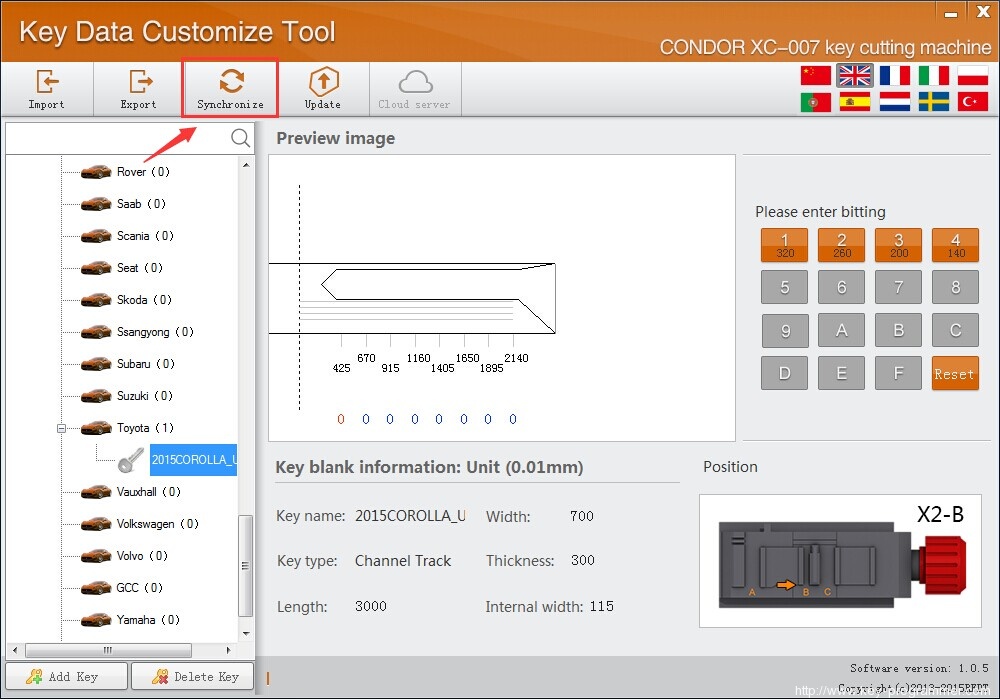1000x700 pixels.
Task: Collapse the Toyota tree node
Action: point(61,428)
